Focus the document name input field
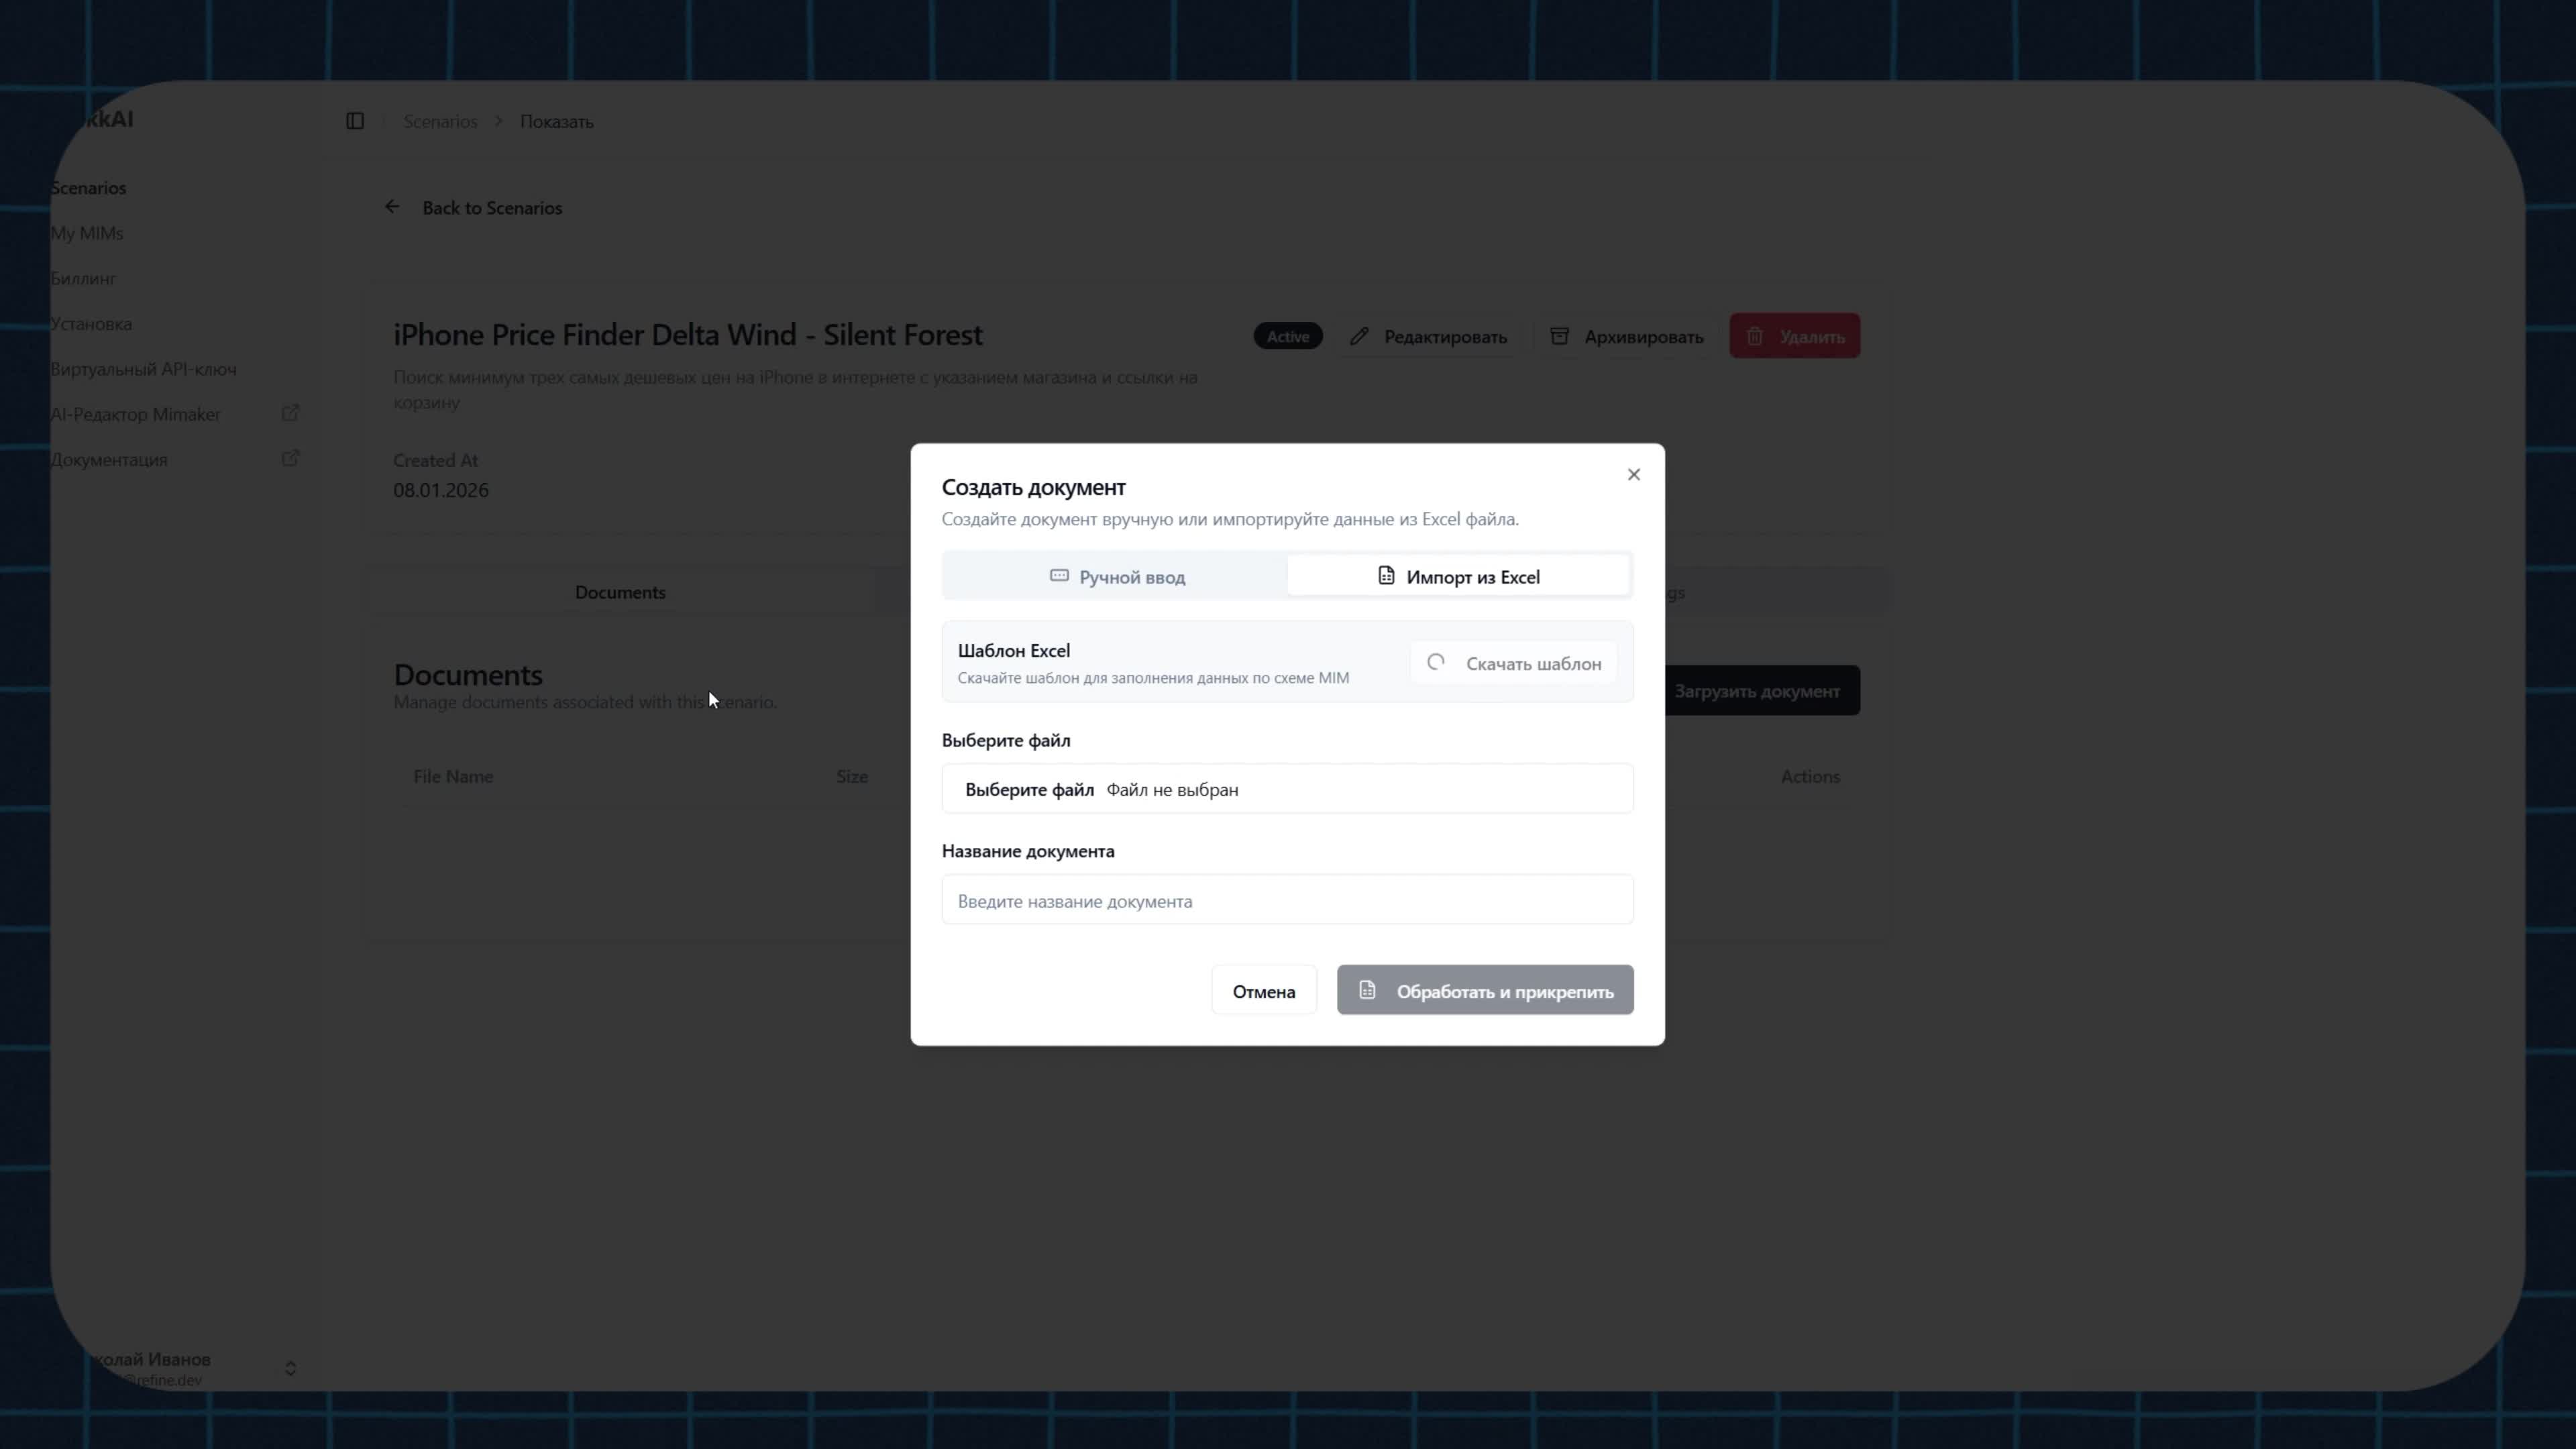 [x=1287, y=900]
